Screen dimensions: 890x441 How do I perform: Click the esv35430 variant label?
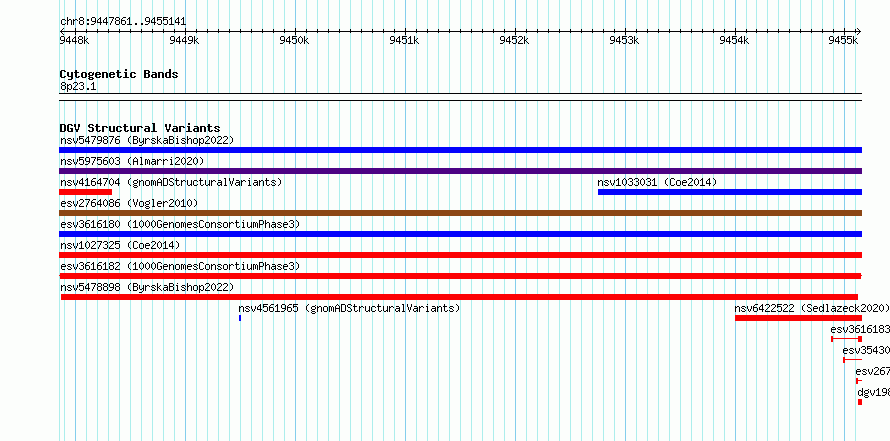click(866, 350)
